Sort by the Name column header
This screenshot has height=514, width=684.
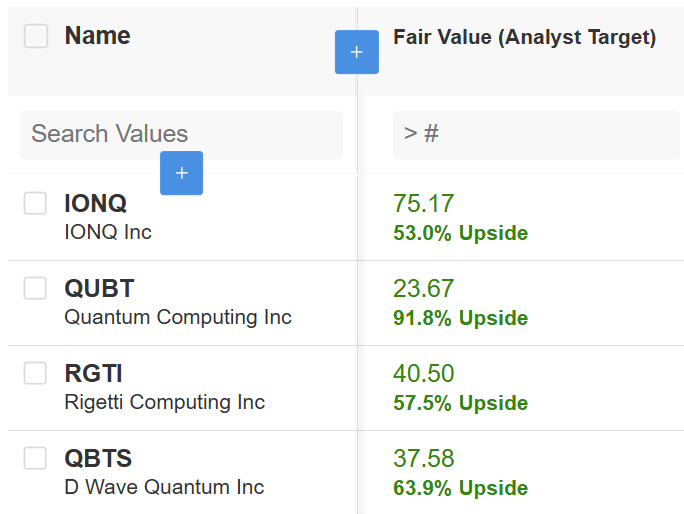pyautogui.click(x=97, y=36)
